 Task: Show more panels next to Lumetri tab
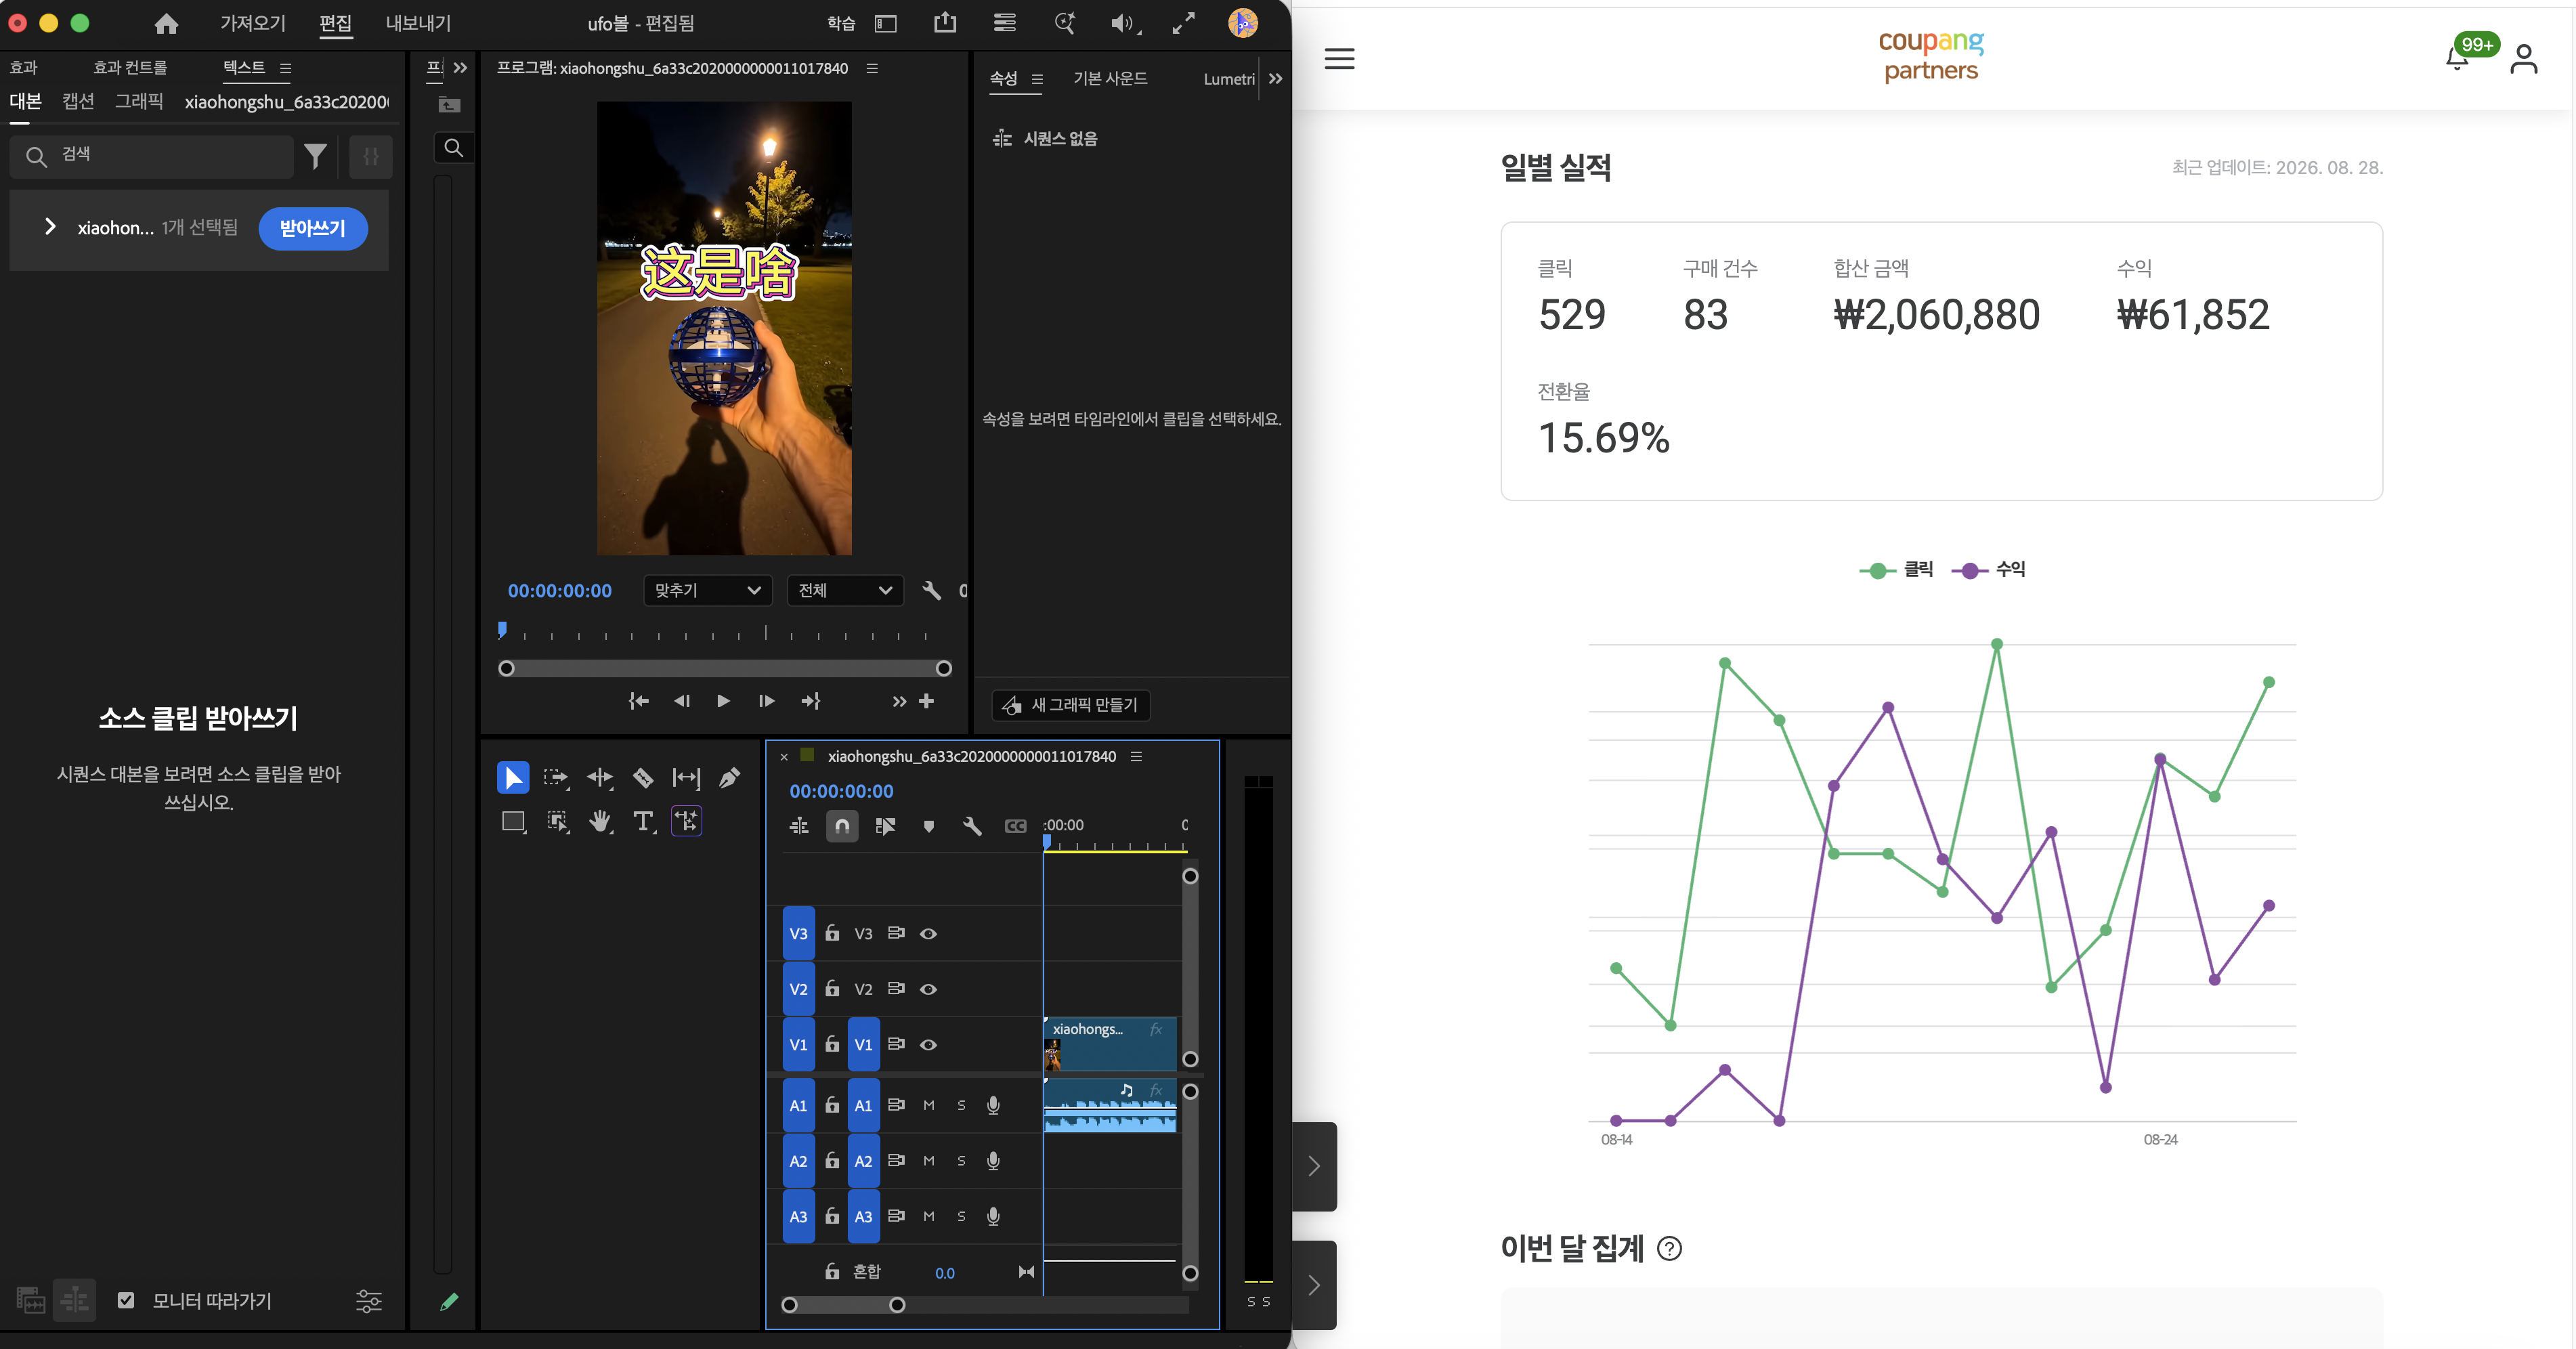click(1275, 79)
